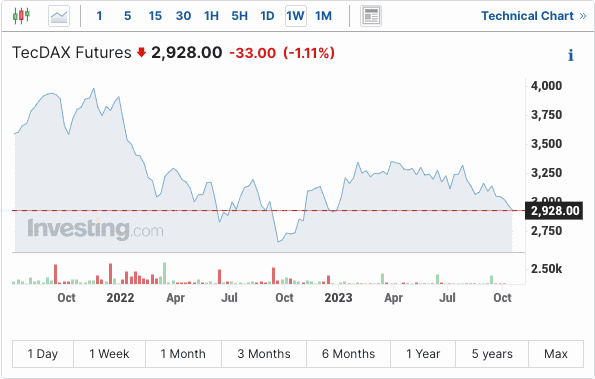Screen dimensions: 595x379
Task: Show the 3 Months range
Action: [264, 354]
